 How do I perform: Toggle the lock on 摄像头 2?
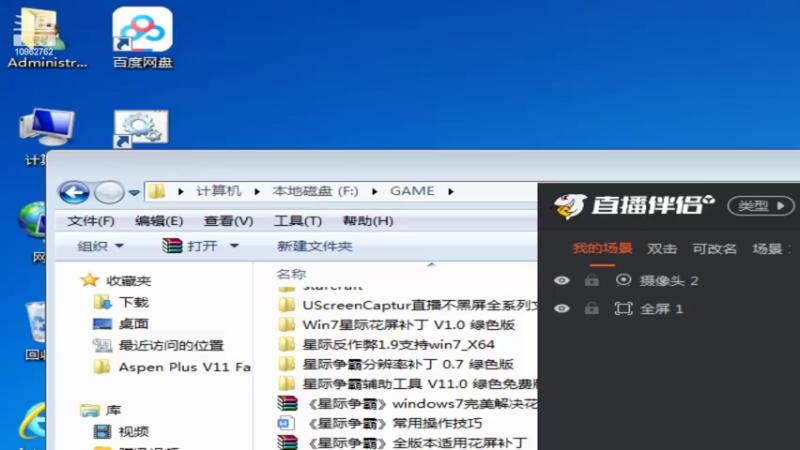click(x=592, y=280)
